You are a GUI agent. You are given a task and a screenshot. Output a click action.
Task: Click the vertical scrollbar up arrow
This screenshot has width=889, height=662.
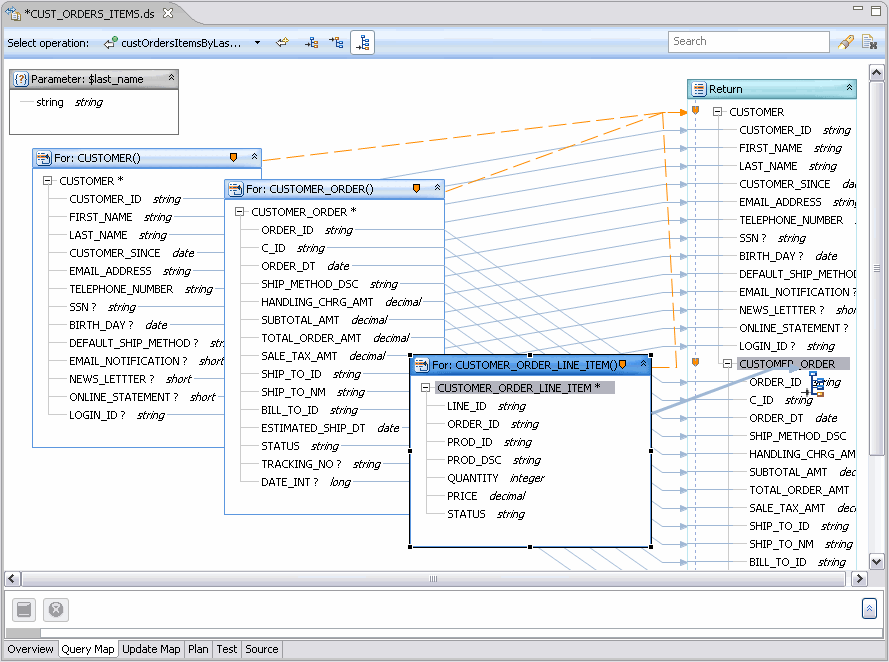tap(877, 73)
